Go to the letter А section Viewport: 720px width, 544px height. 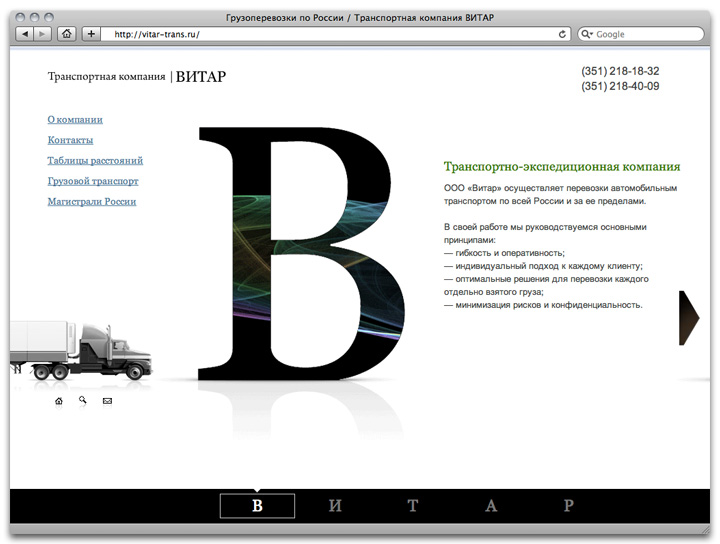coord(491,506)
